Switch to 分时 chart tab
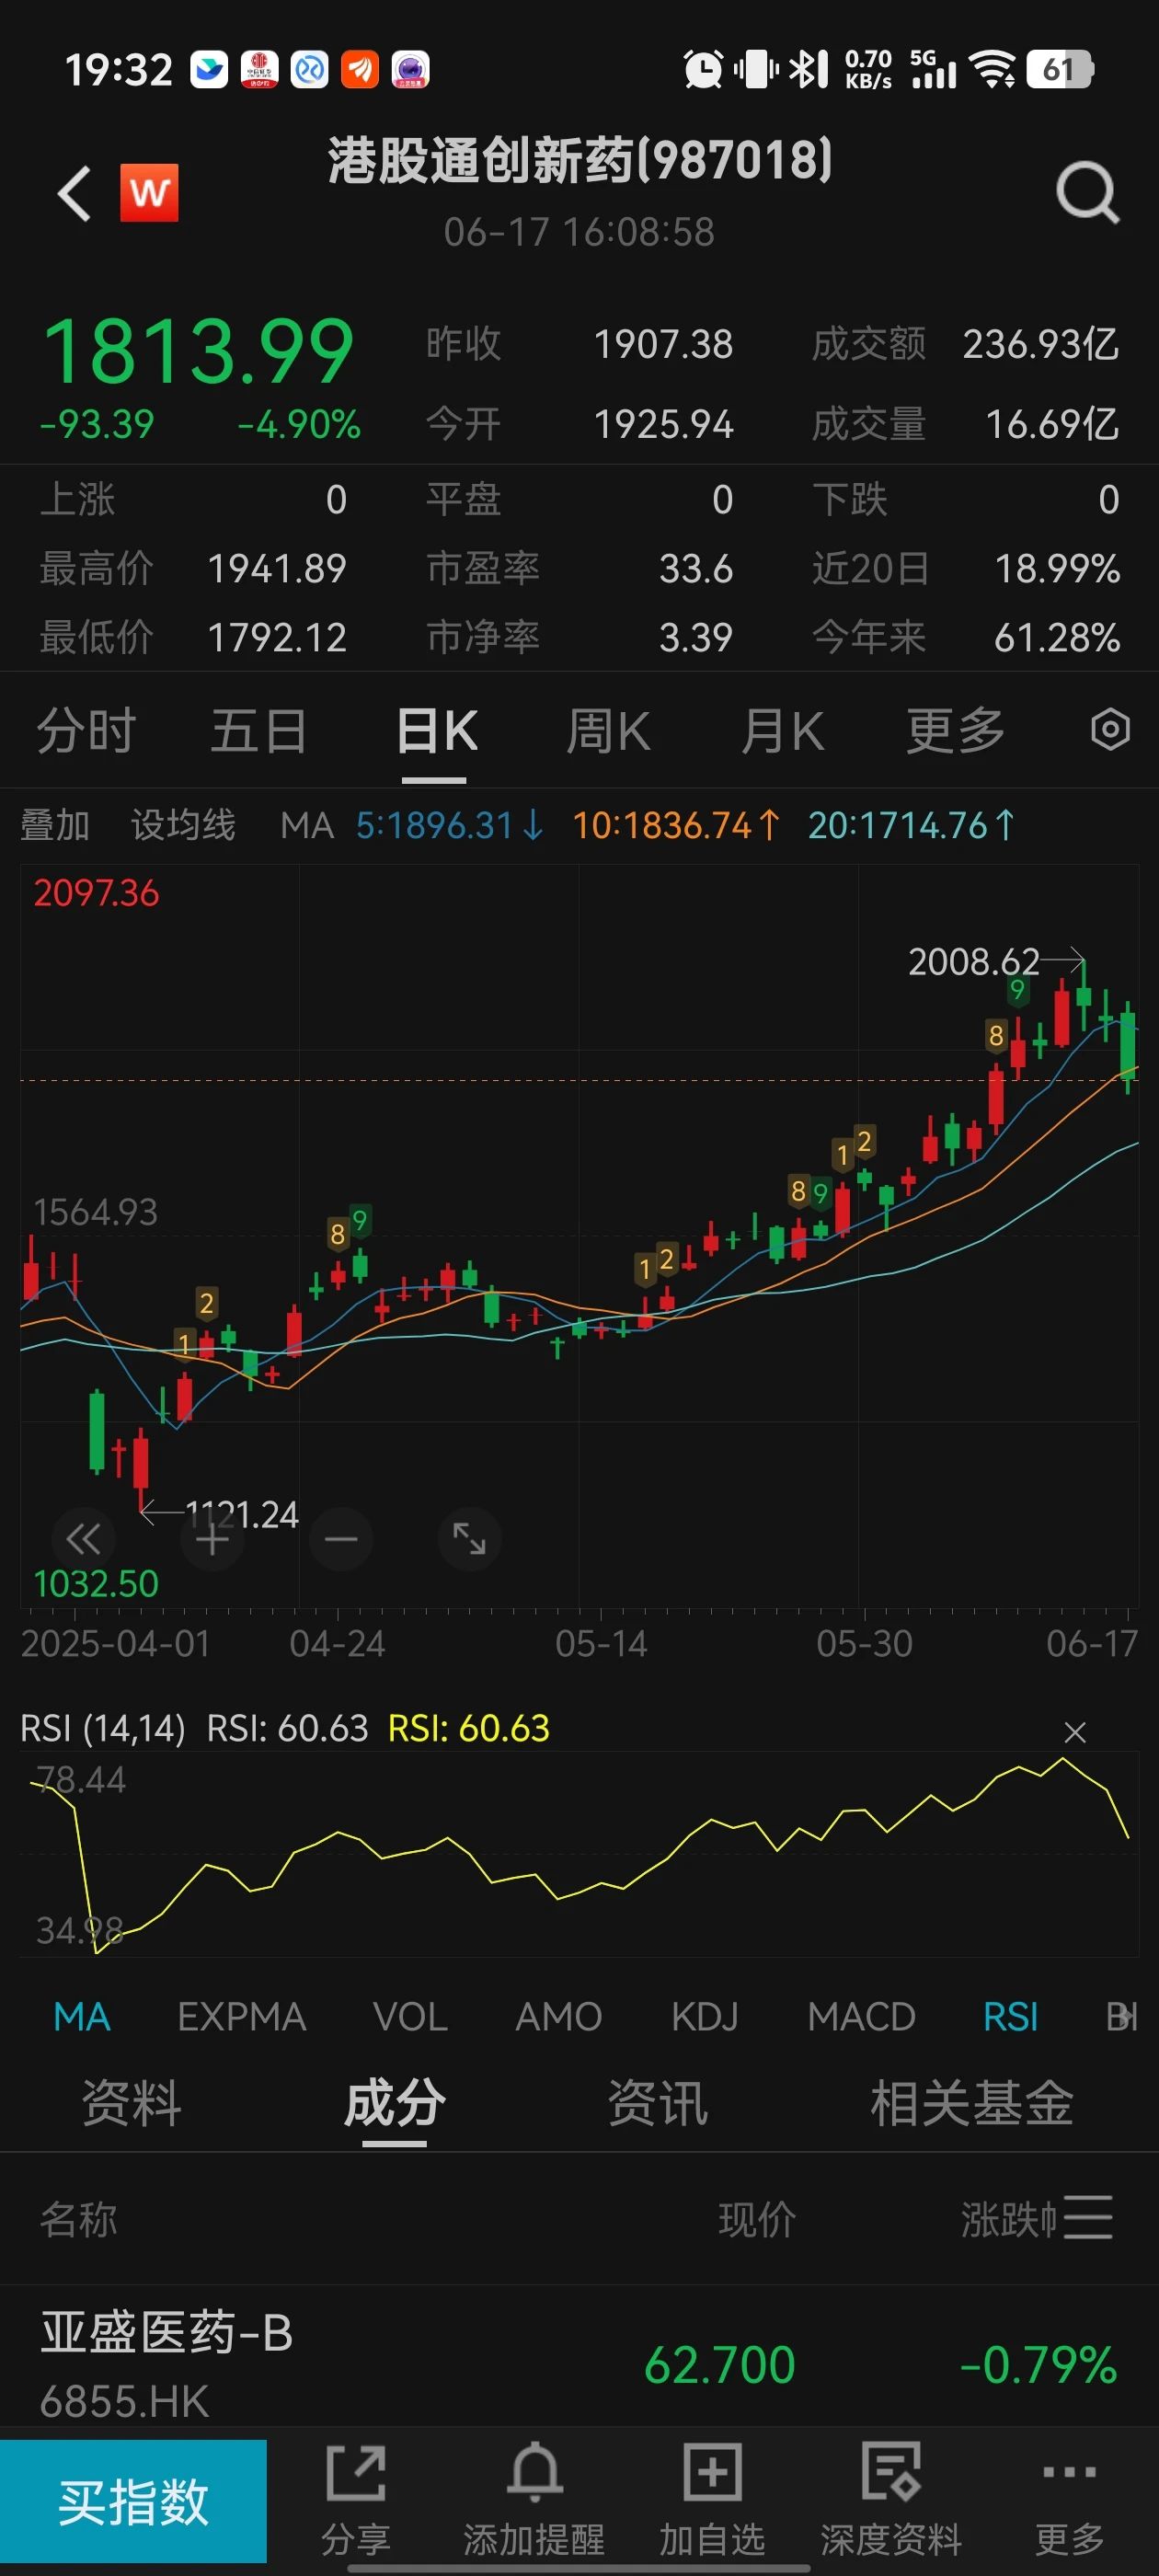This screenshot has width=1159, height=2576. point(86,730)
